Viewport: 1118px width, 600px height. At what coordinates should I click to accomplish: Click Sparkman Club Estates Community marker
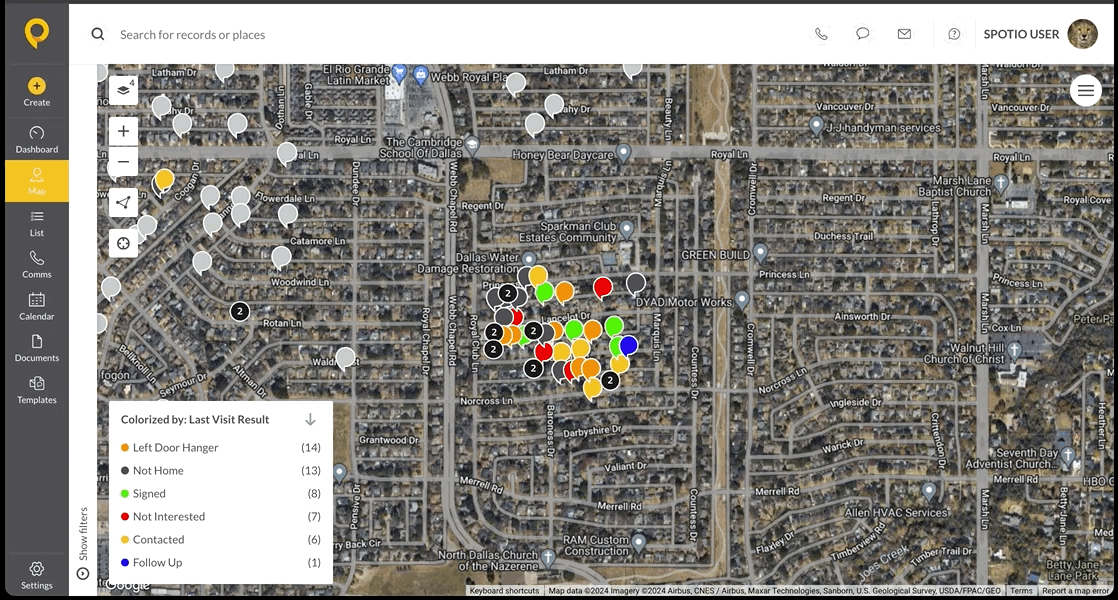[x=627, y=229]
